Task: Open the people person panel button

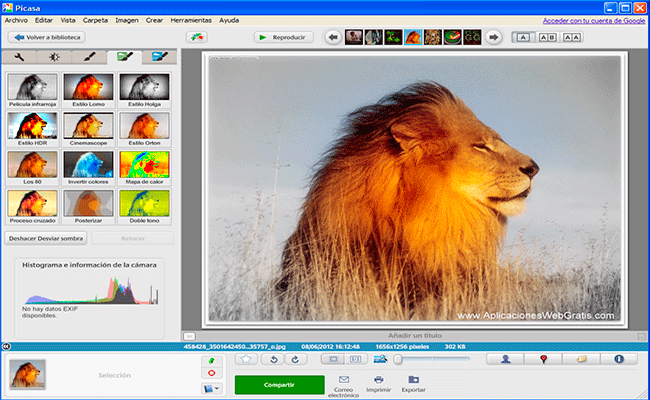Action: (505, 359)
